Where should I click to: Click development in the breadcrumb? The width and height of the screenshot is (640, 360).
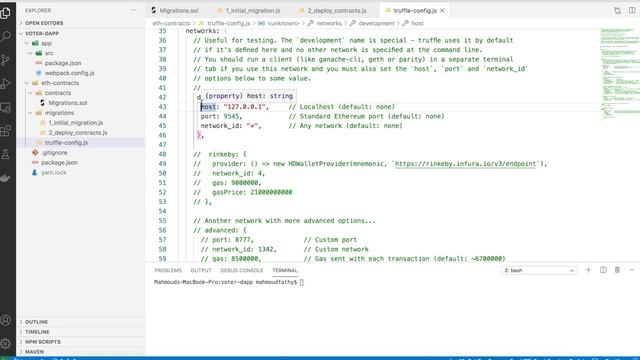376,23
